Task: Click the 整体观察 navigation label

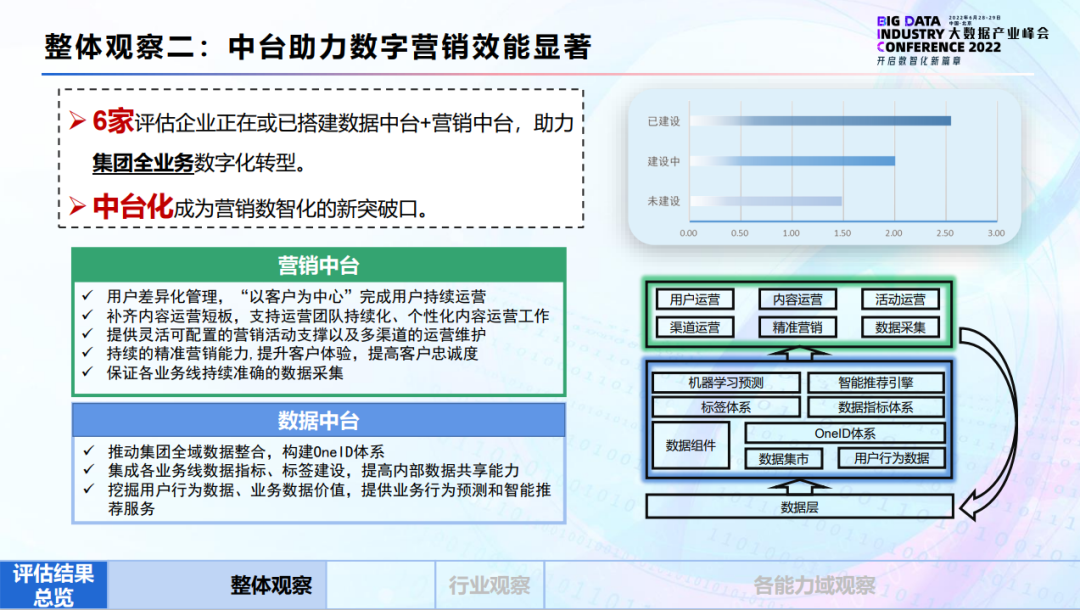Action: pyautogui.click(x=271, y=585)
